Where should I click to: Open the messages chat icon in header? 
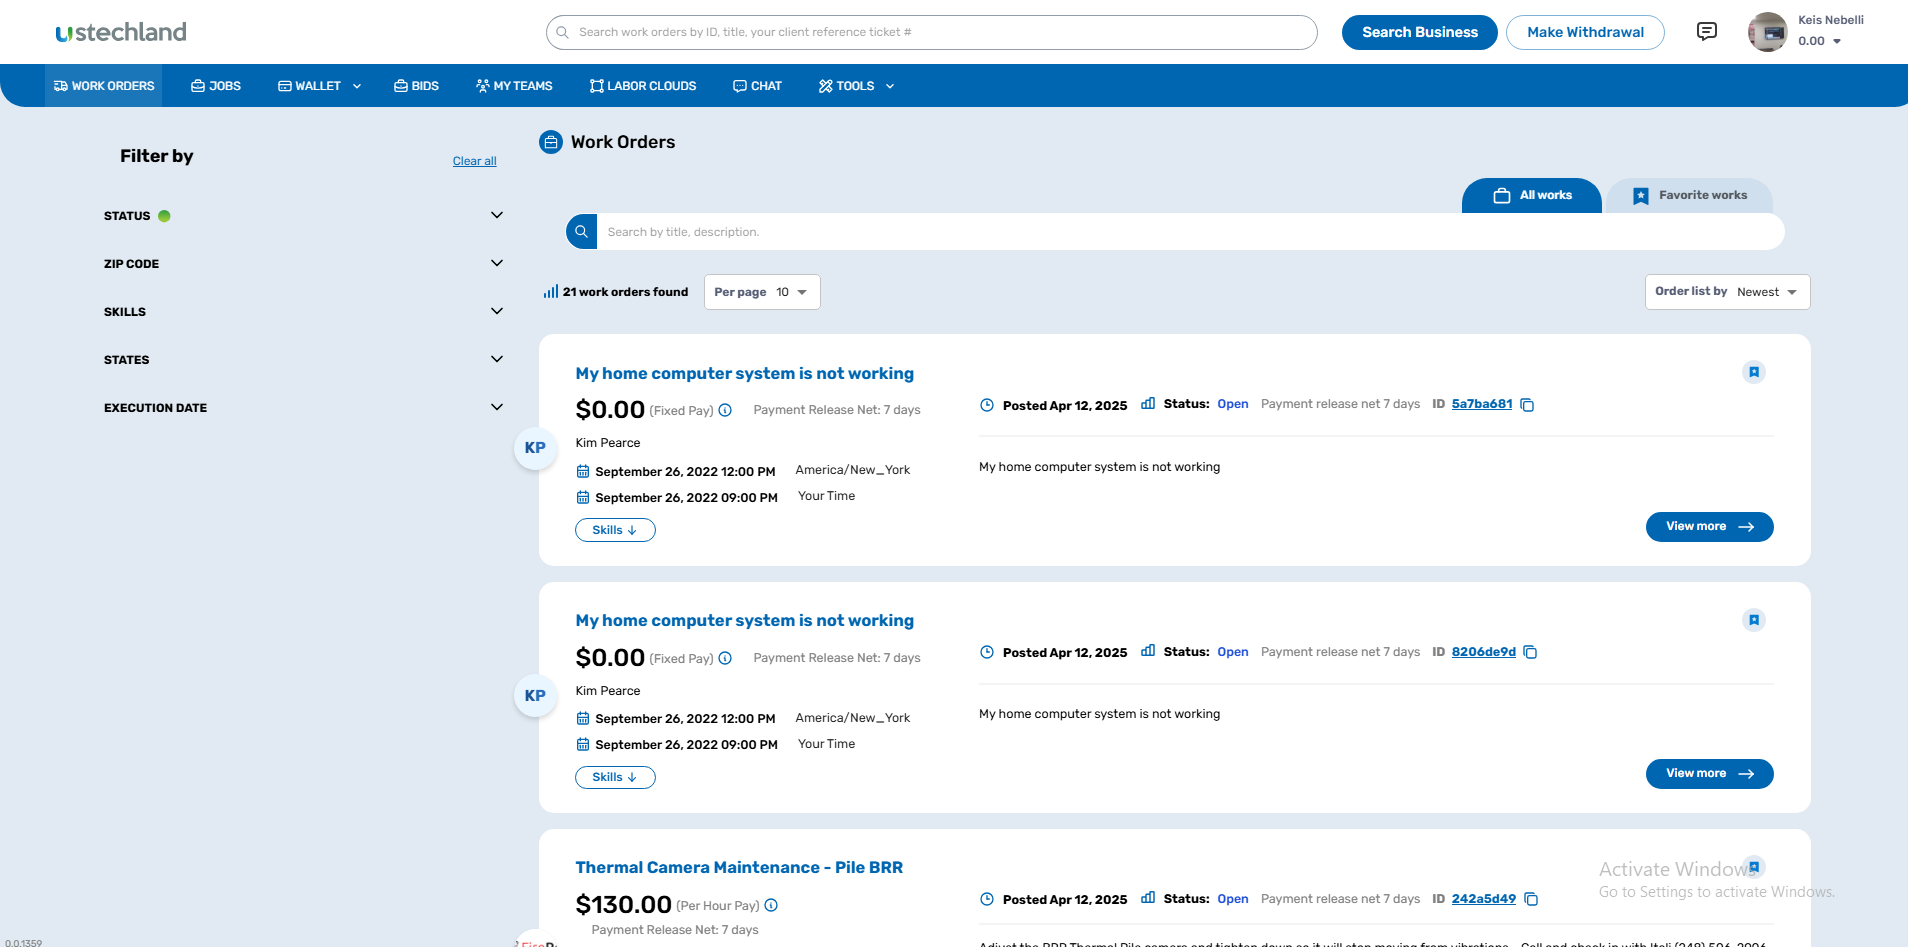(x=1707, y=32)
